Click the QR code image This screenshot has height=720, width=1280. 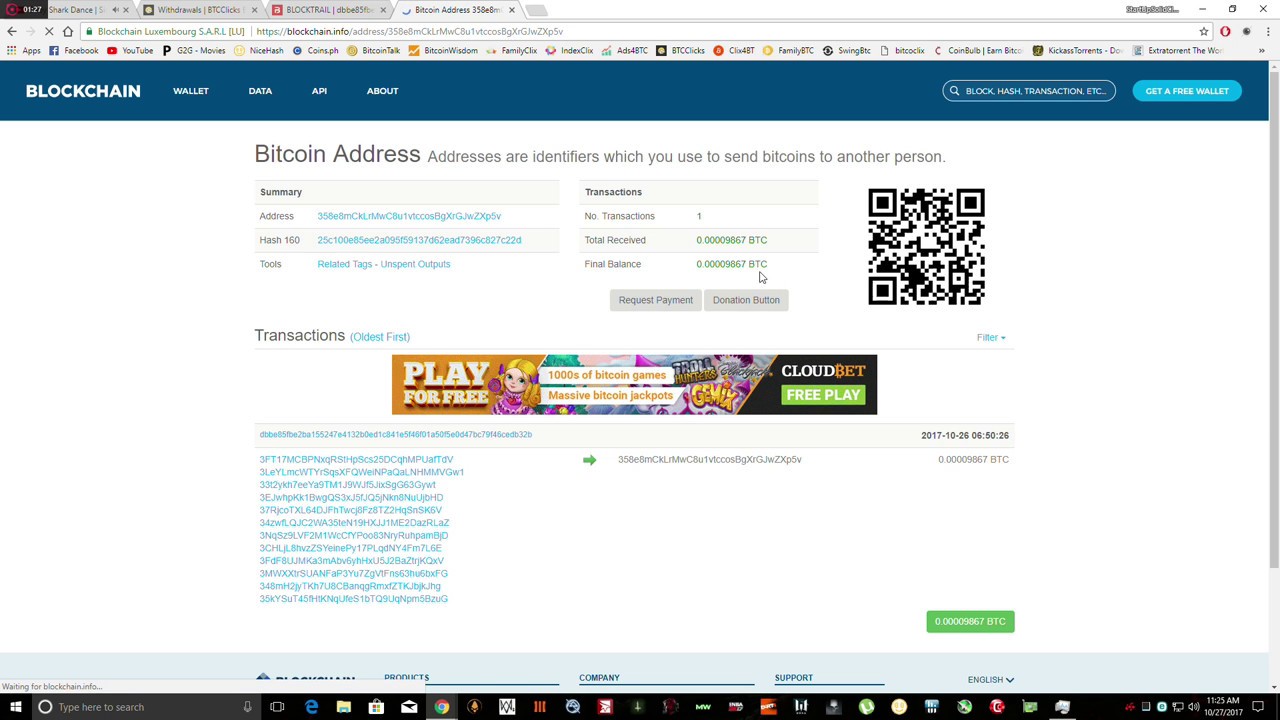(926, 246)
